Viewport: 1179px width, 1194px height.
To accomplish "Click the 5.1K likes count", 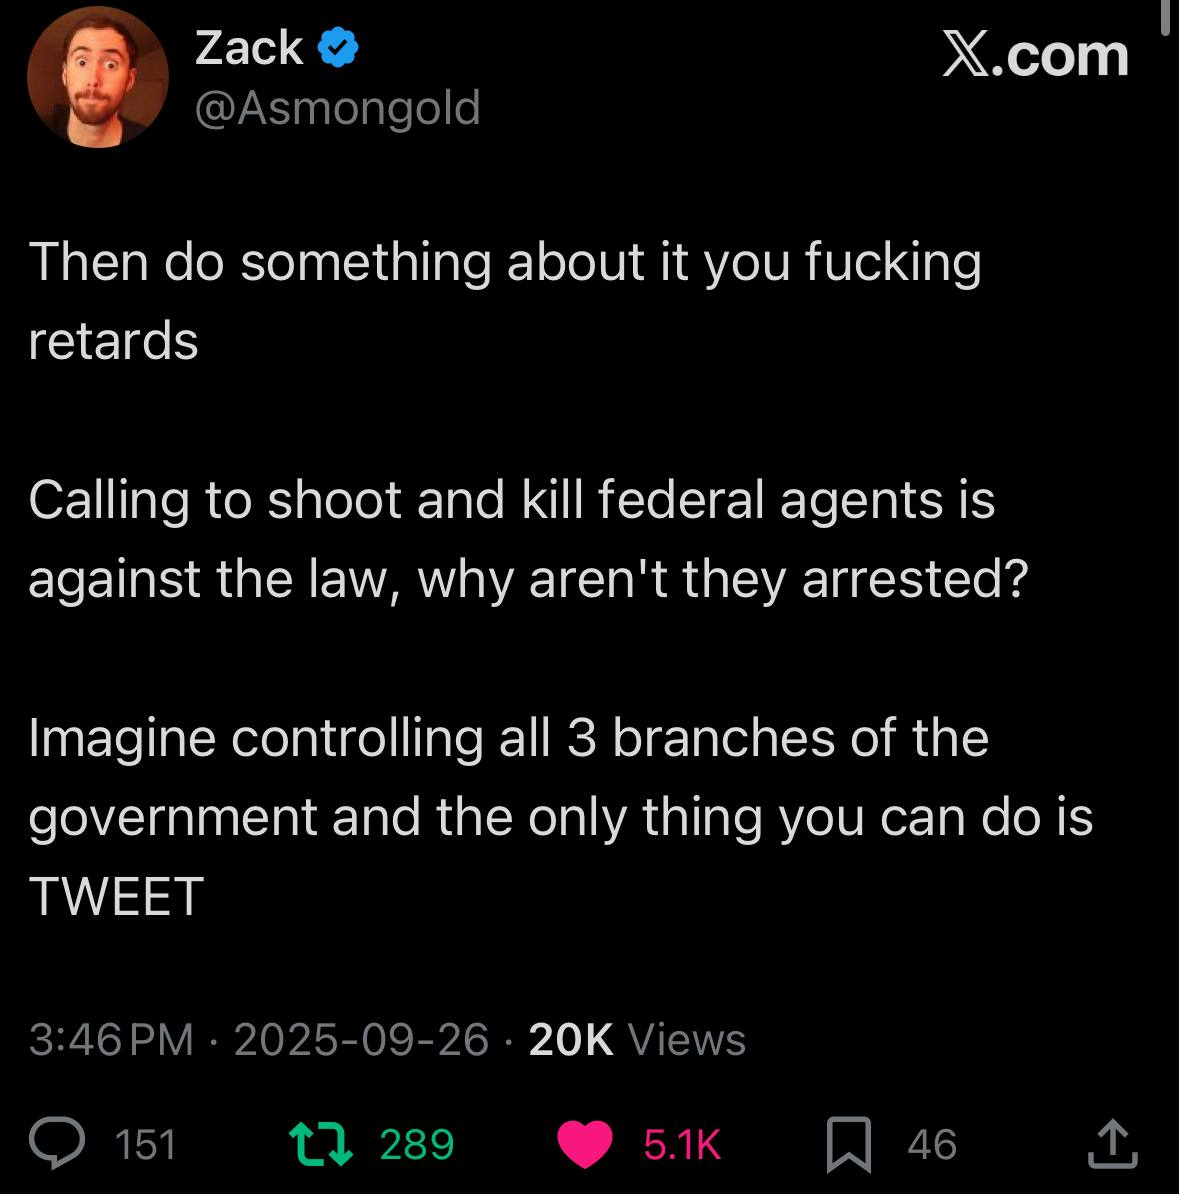I will [682, 1145].
